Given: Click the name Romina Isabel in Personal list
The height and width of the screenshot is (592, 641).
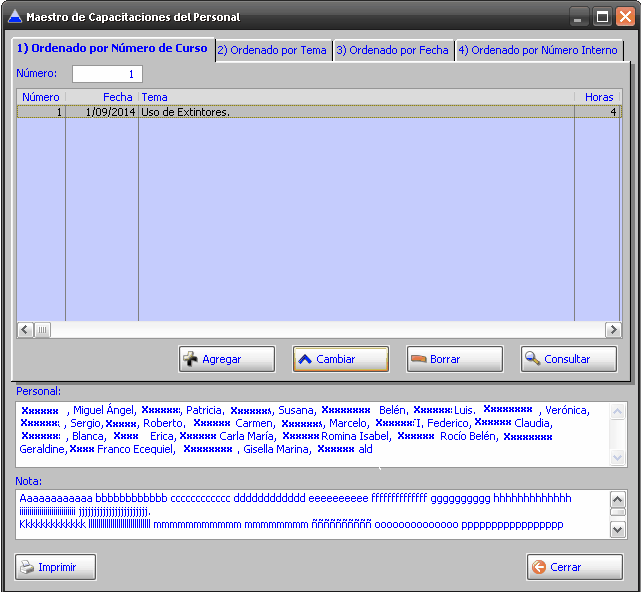Looking at the screenshot, I should [x=355, y=436].
